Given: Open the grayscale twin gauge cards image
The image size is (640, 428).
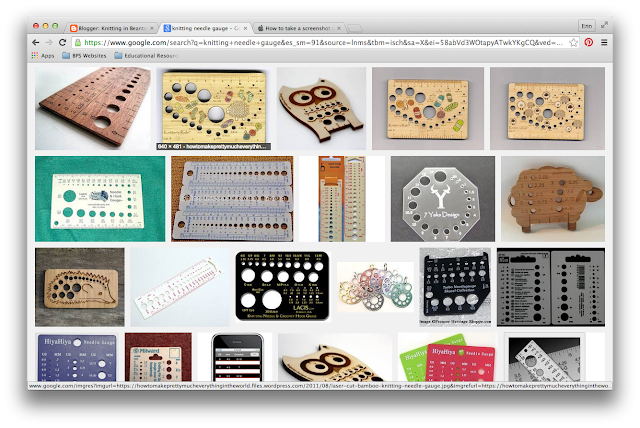Looking at the screenshot, I should [551, 287].
